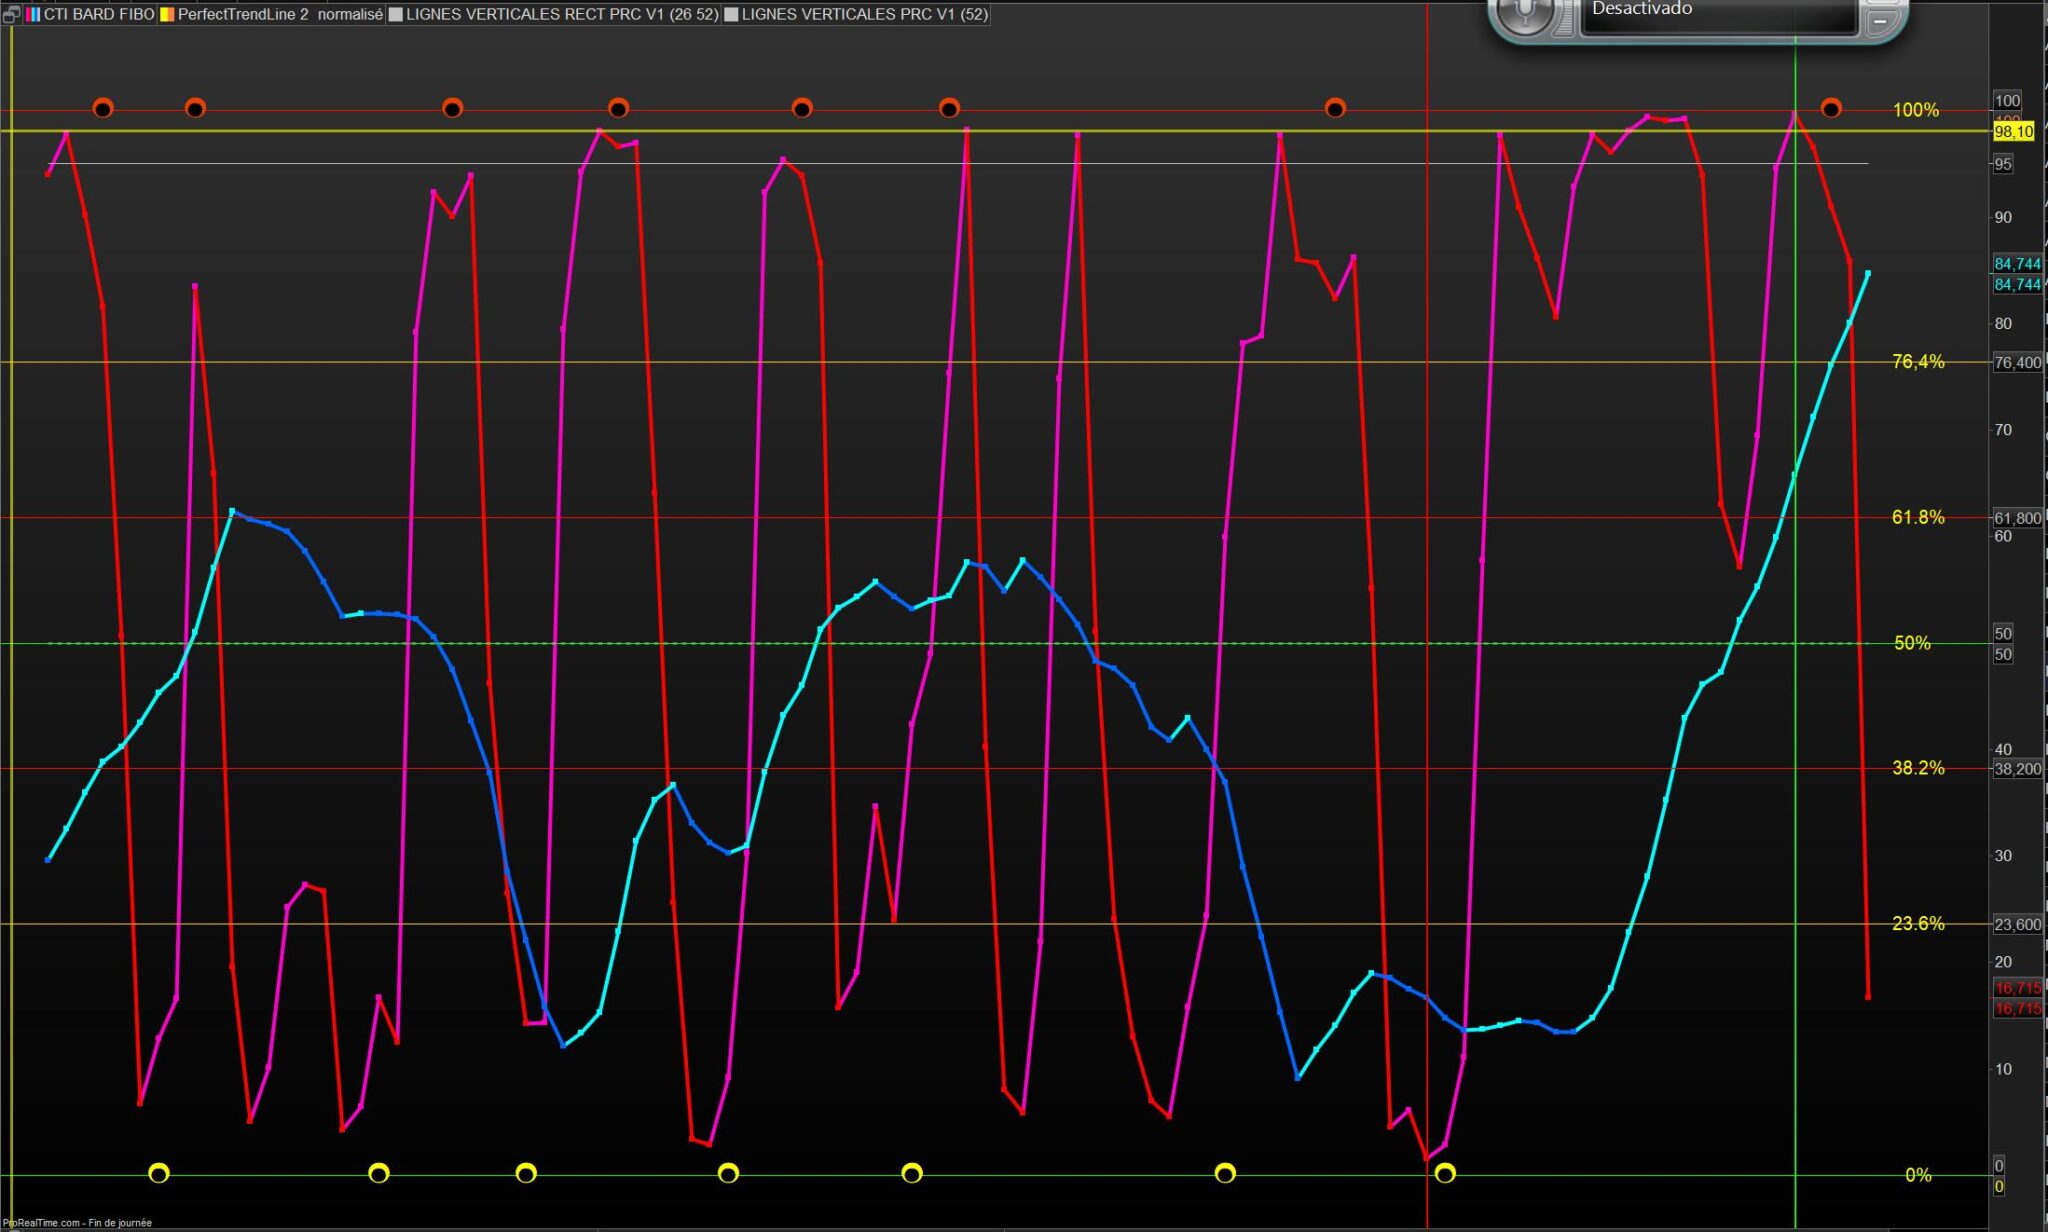Click the first orange marker on 100% line
The width and height of the screenshot is (2048, 1232).
[103, 108]
